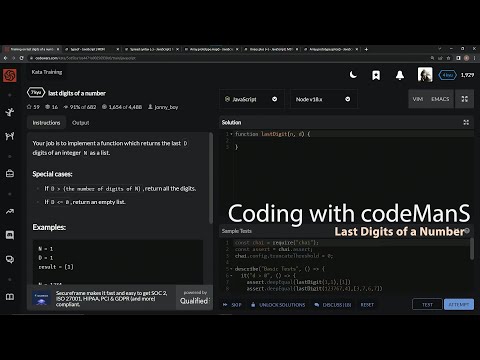The image size is (480, 360).
Task: Open the Discord chat icon in sidebar
Action: point(10,235)
